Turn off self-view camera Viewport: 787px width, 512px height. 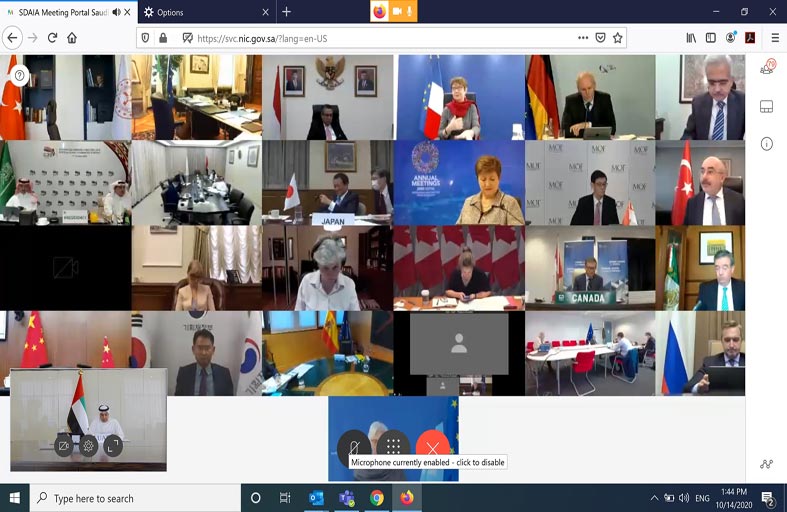click(64, 445)
